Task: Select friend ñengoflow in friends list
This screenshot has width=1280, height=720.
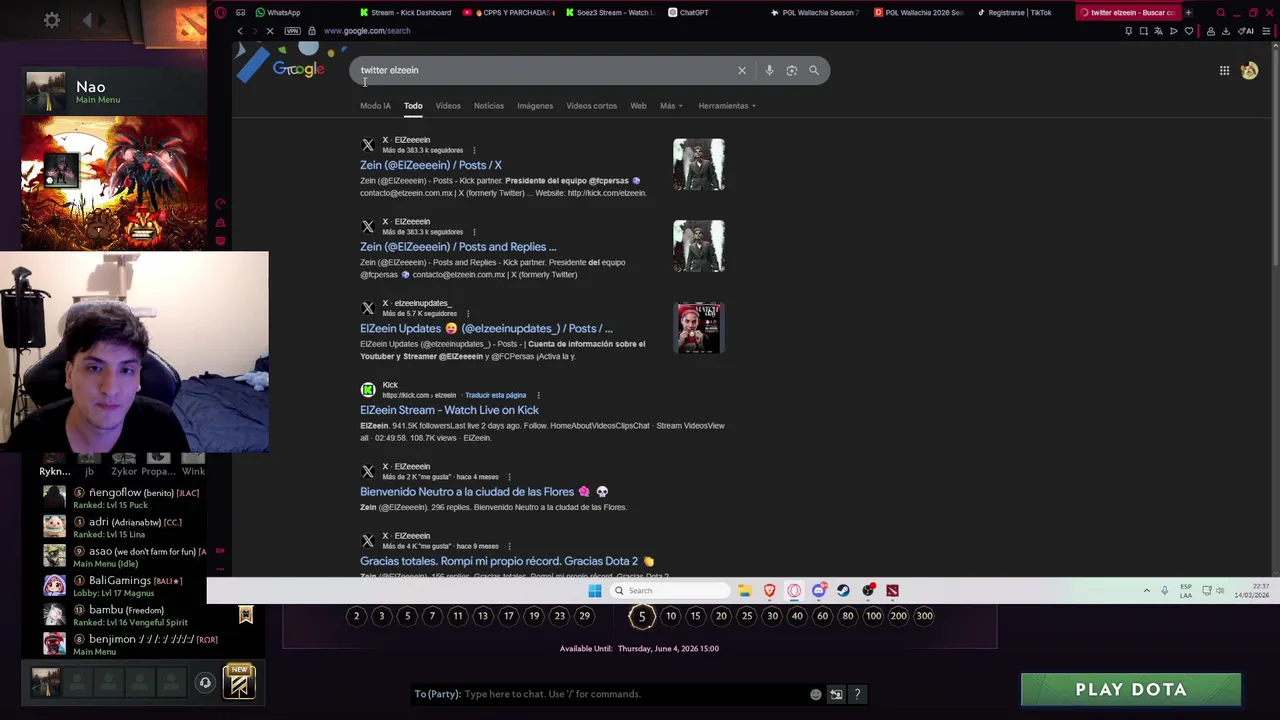Action: tap(125, 498)
